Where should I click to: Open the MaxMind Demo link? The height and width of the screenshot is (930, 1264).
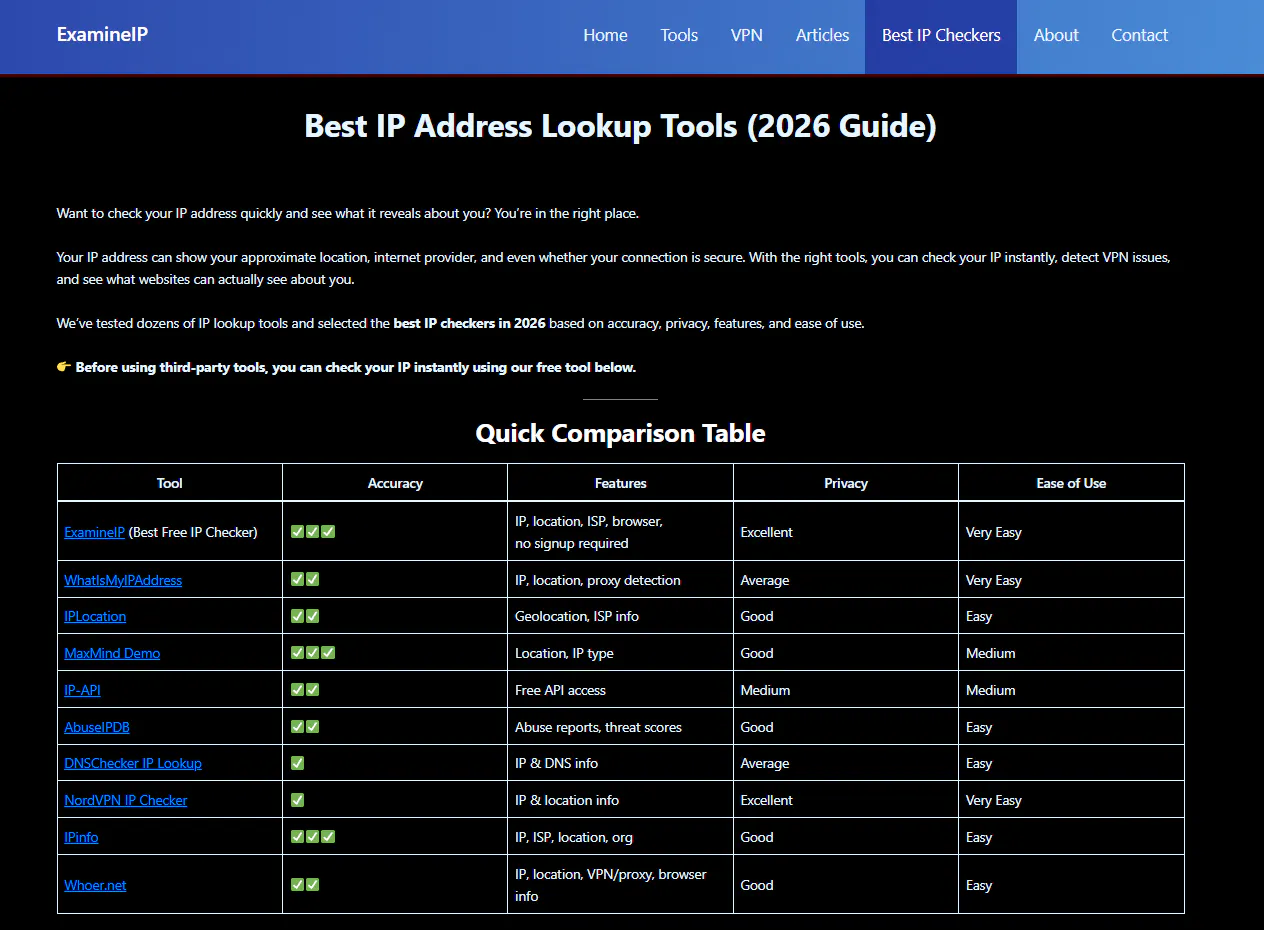click(112, 653)
